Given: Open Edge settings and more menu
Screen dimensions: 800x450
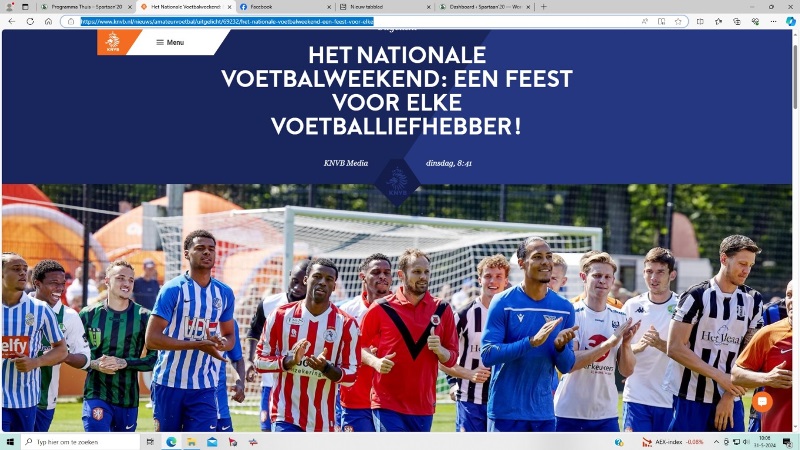Looking at the screenshot, I should (773, 21).
